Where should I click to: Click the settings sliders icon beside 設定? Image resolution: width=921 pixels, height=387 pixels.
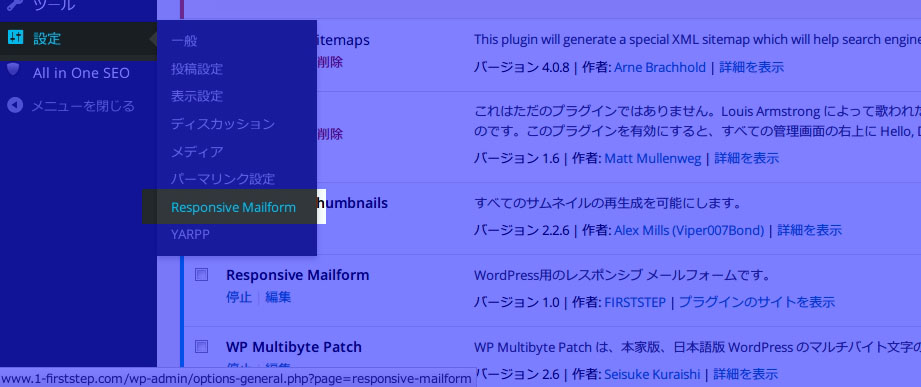[x=15, y=38]
